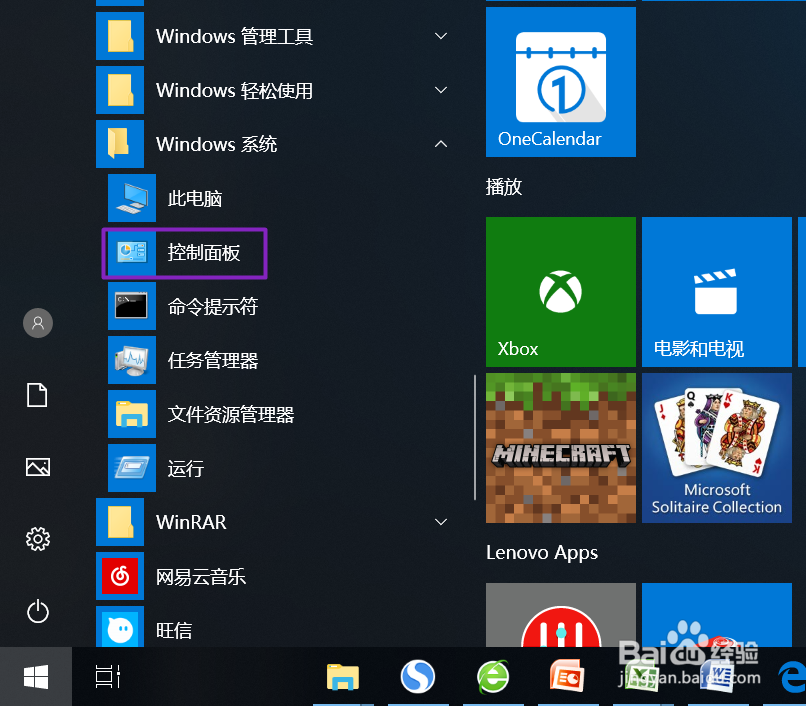Click the 播放 group heading

tap(504, 187)
